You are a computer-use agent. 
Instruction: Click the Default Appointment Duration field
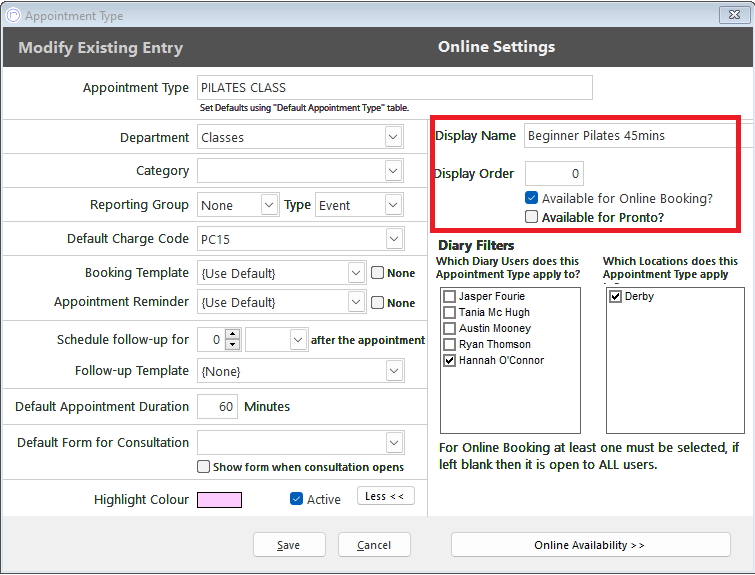tap(217, 406)
